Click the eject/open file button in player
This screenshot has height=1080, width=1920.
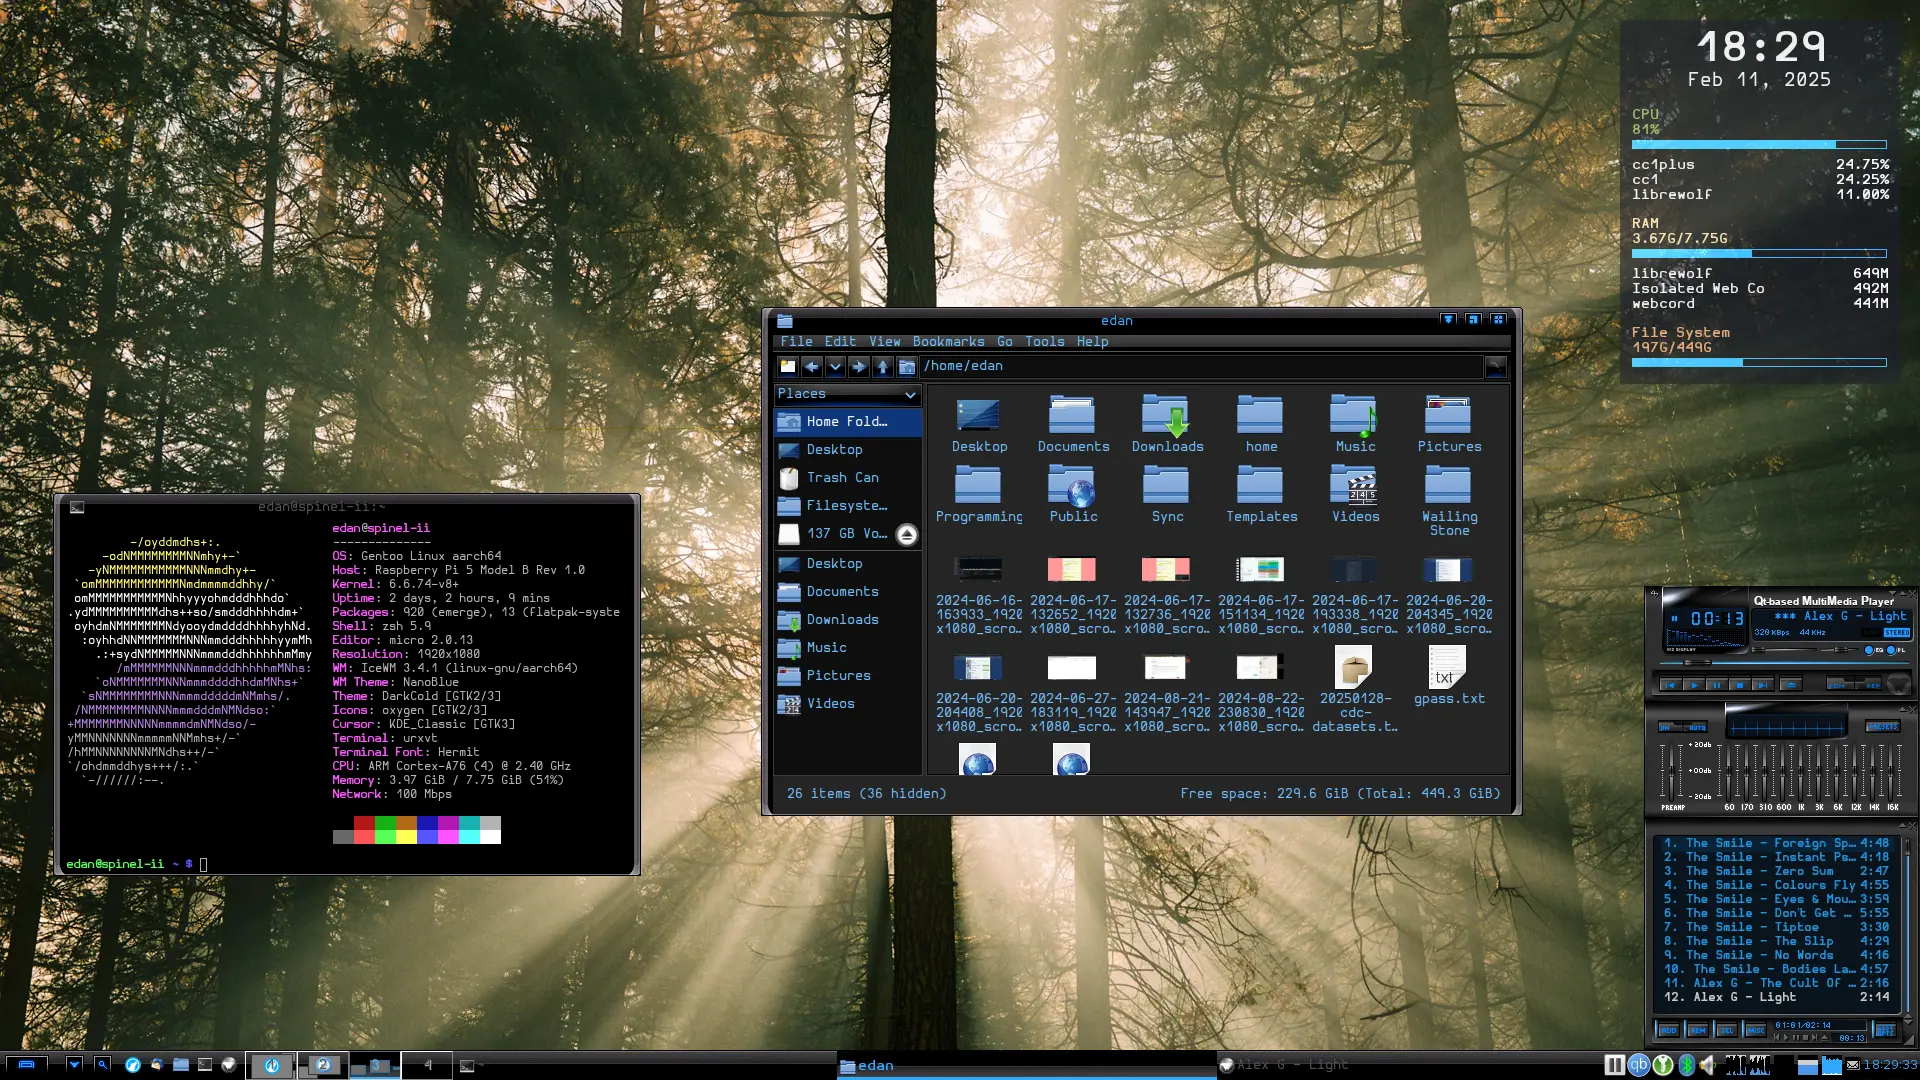pos(1791,685)
